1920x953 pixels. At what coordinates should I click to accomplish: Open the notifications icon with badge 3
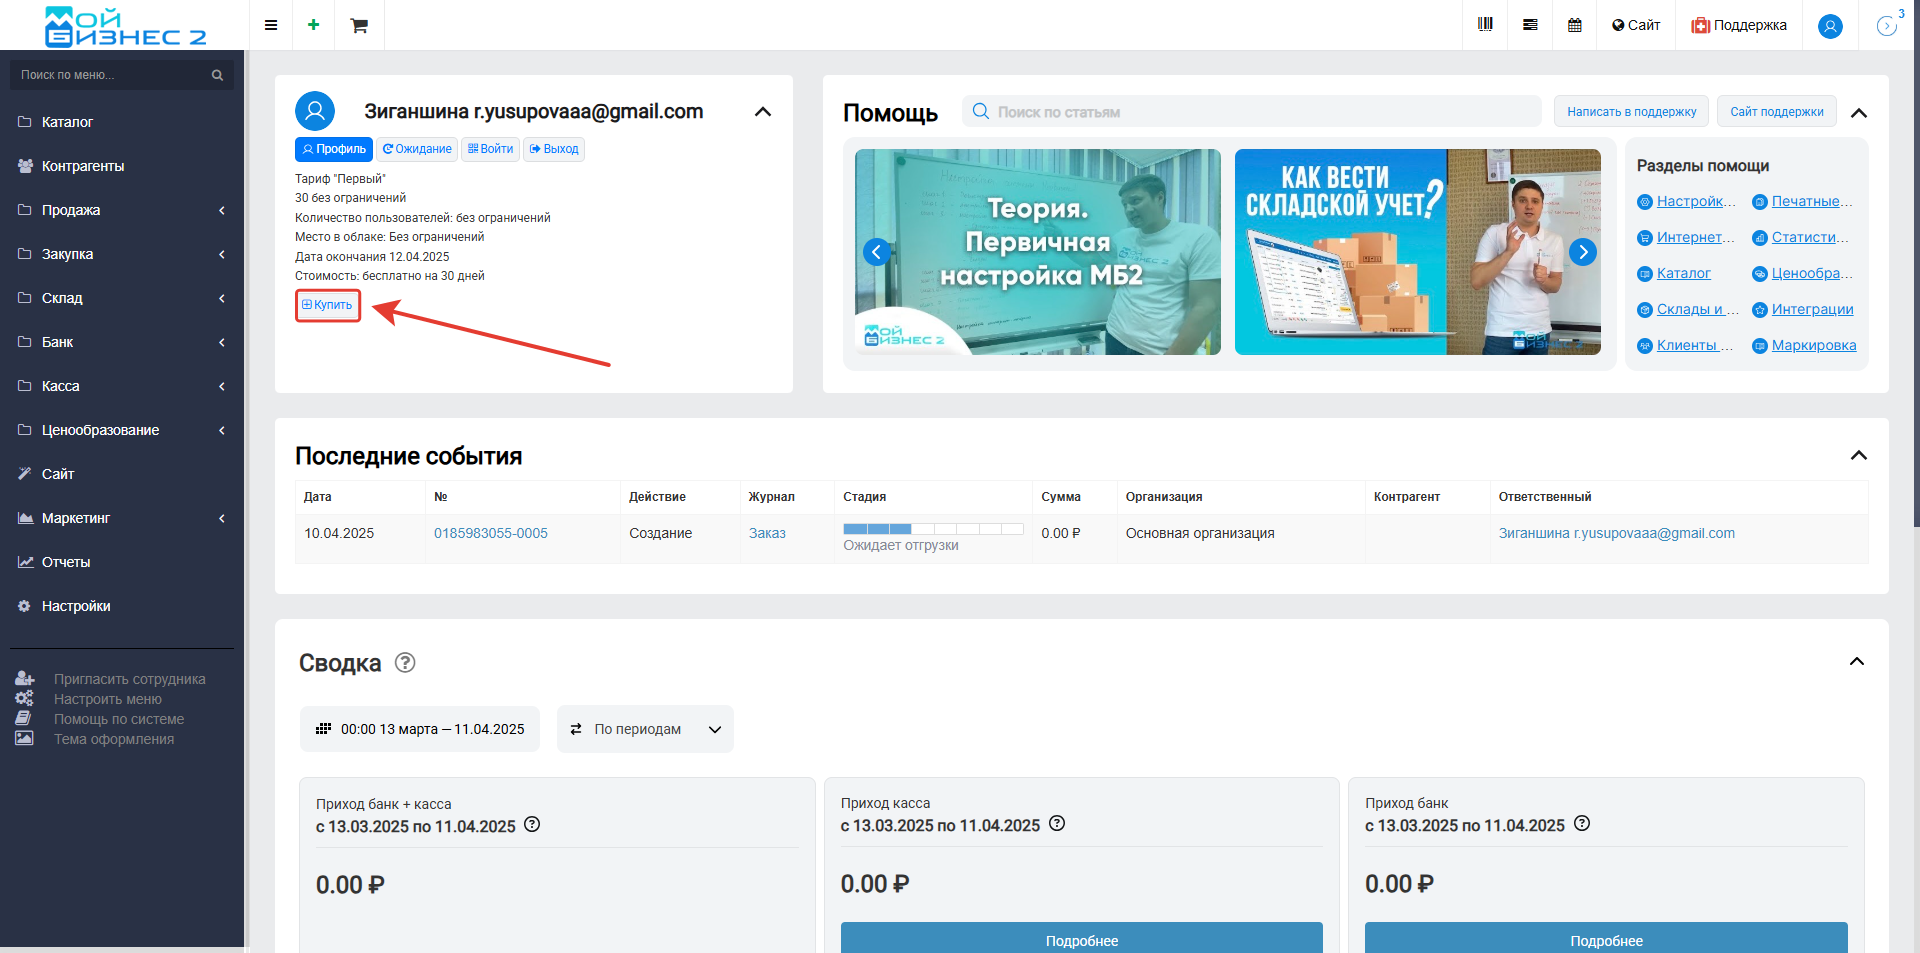[1888, 25]
